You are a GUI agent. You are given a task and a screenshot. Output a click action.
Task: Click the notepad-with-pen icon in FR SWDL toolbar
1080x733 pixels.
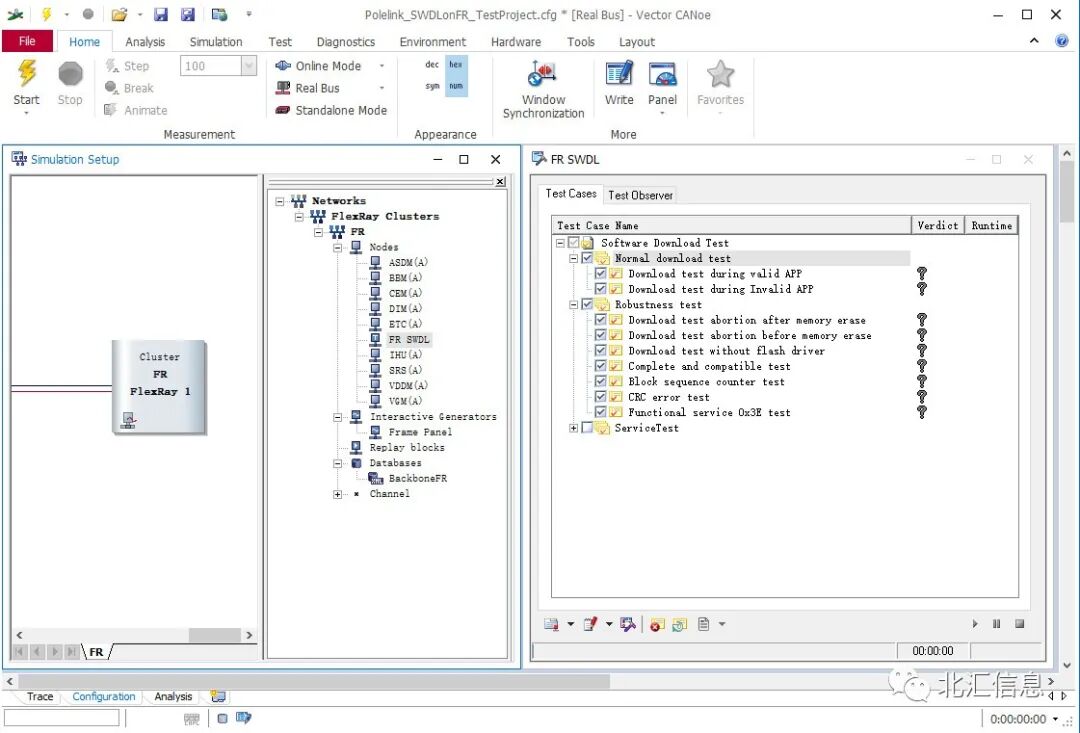tap(590, 624)
